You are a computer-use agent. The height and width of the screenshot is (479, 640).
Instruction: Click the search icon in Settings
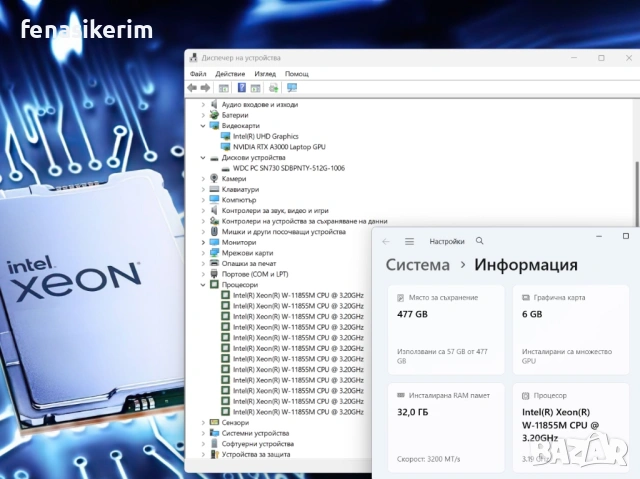[x=480, y=241]
